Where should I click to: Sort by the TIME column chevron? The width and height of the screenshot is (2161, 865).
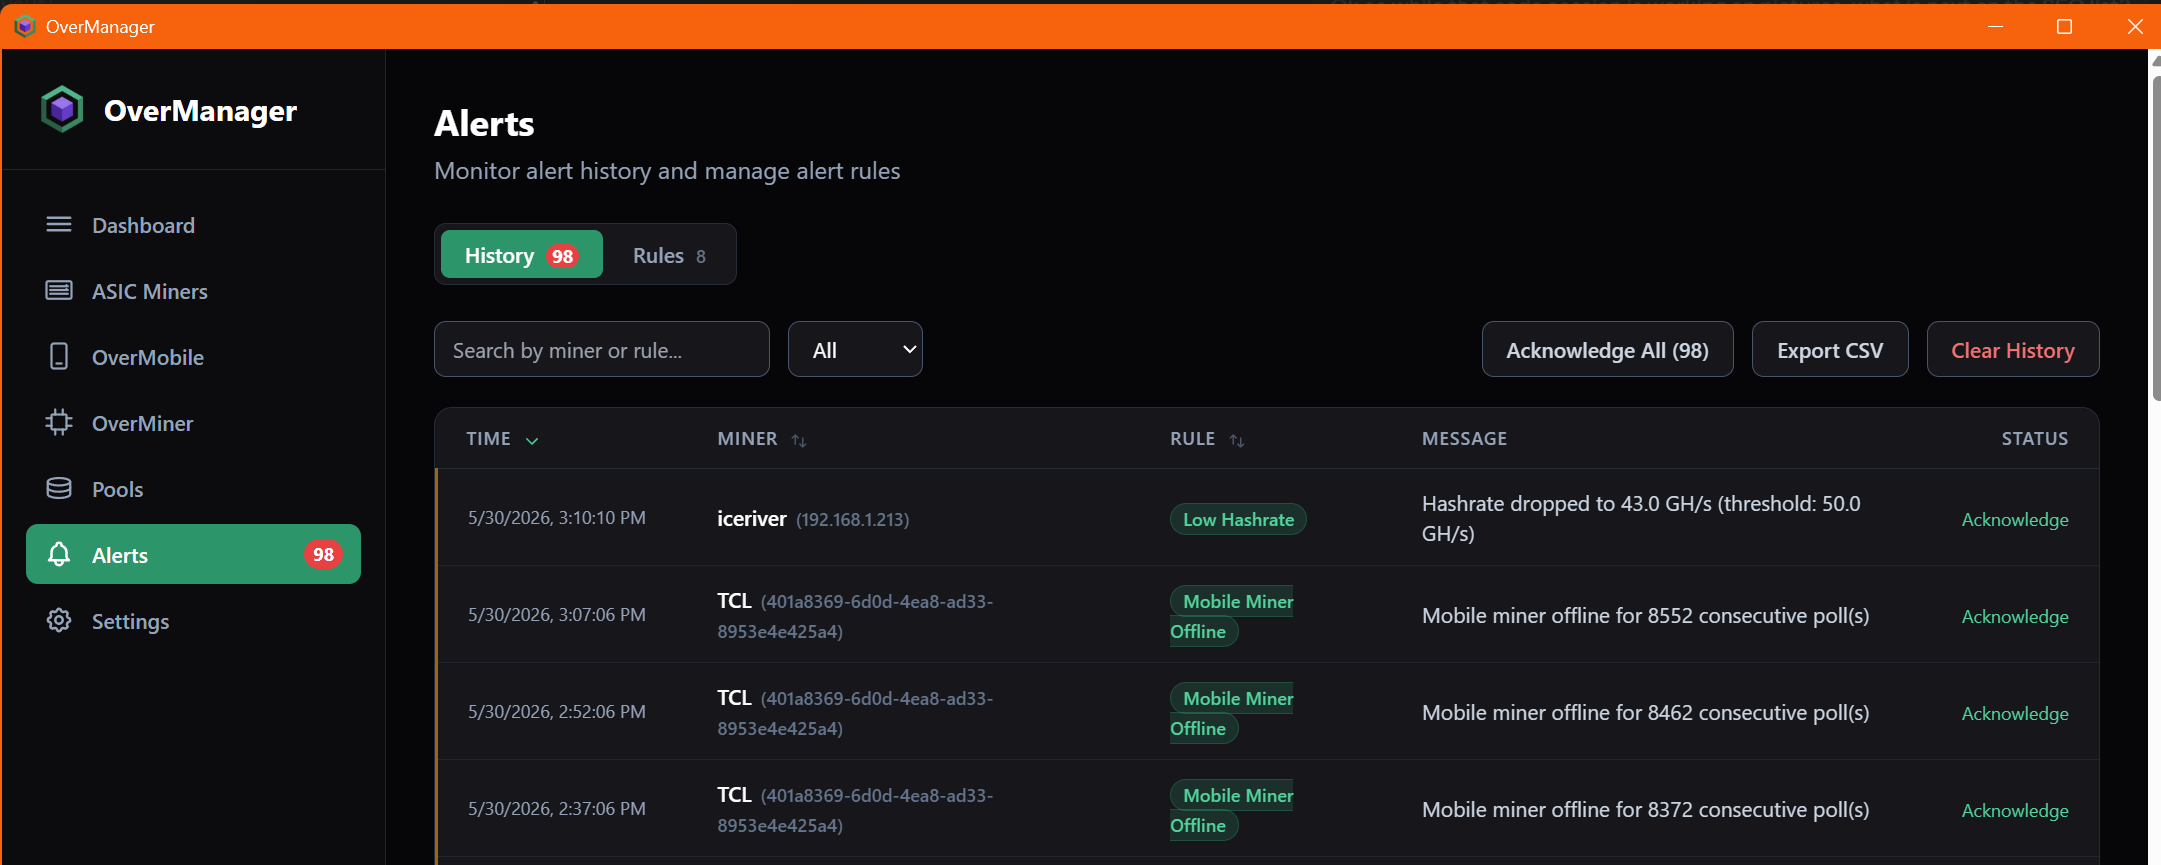[532, 440]
